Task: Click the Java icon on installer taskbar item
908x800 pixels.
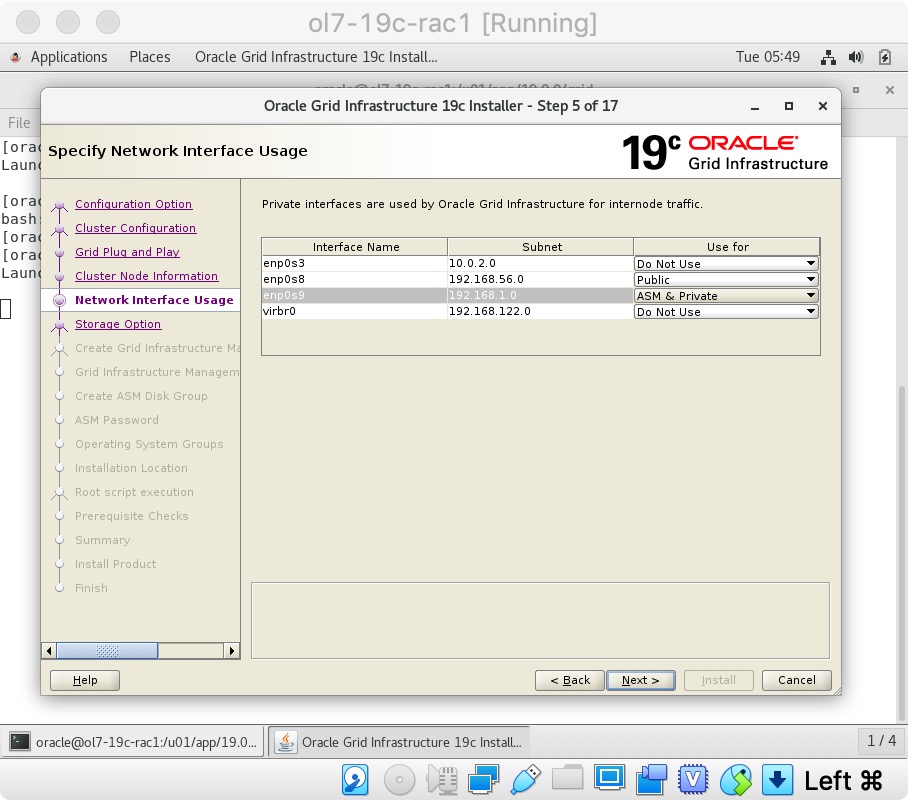Action: pyautogui.click(x=285, y=742)
